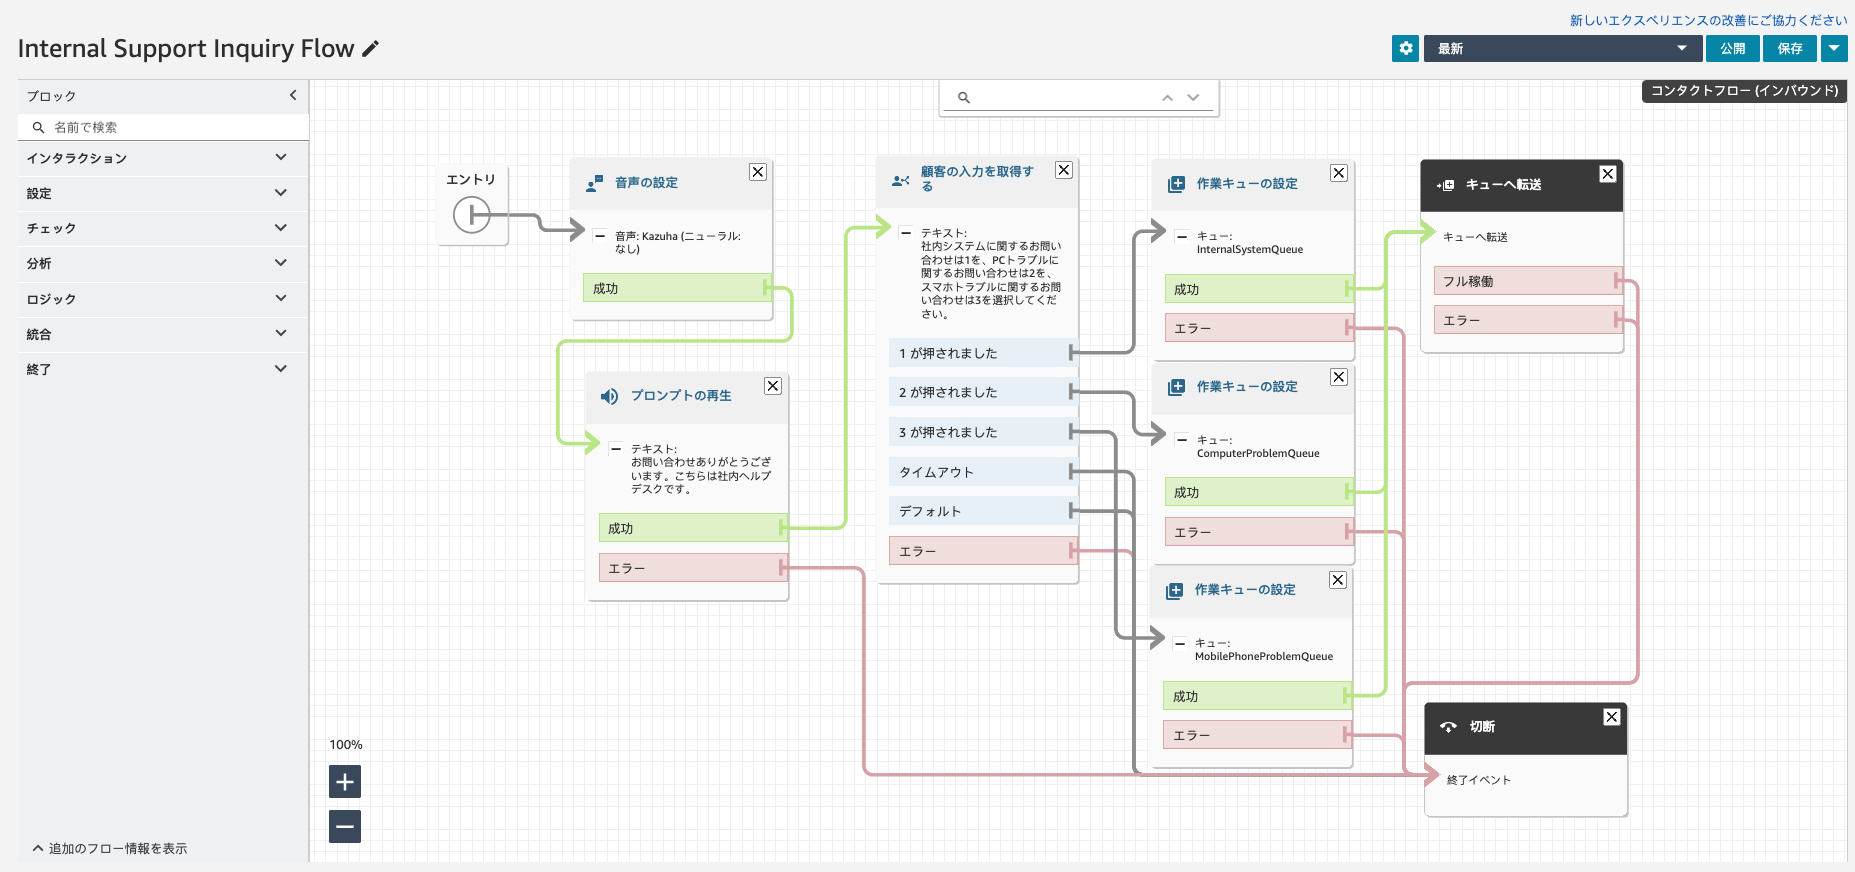Viewport: 1855px width, 872px height.
Task: Click the 保存 save button
Action: point(1790,48)
